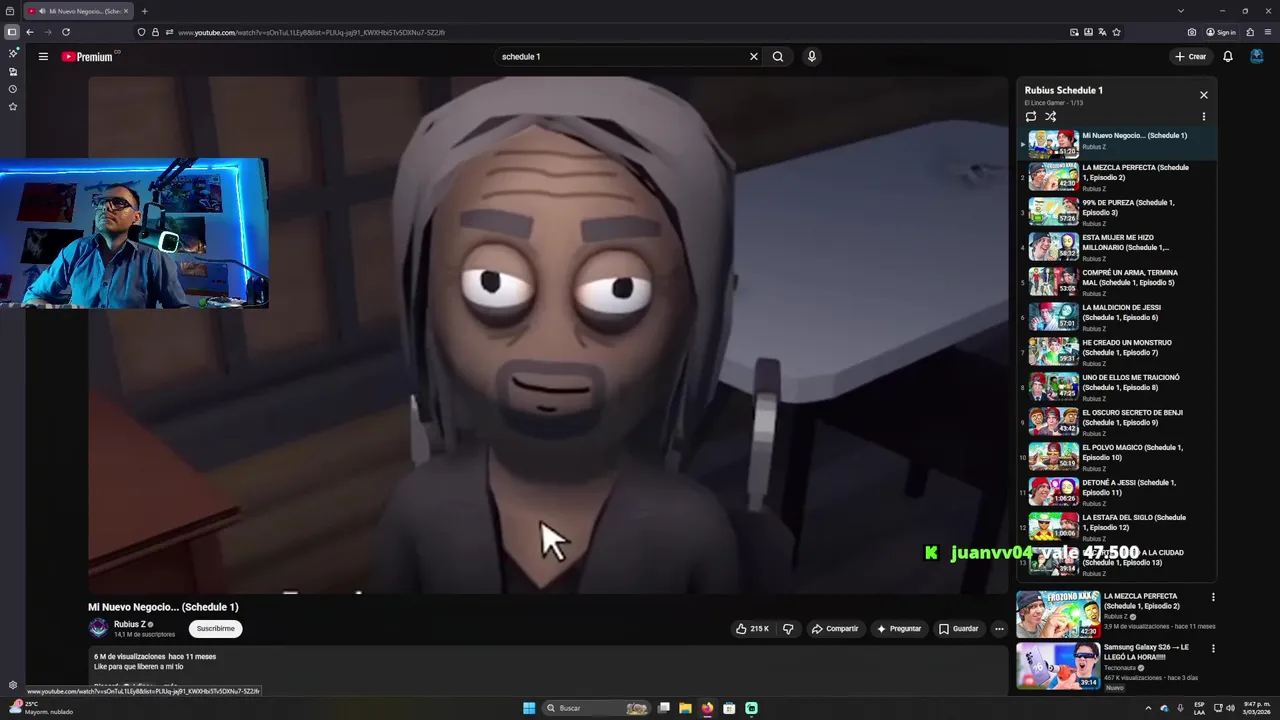Play DETONÉ A JESSI Episodio 11

(x=1118, y=492)
